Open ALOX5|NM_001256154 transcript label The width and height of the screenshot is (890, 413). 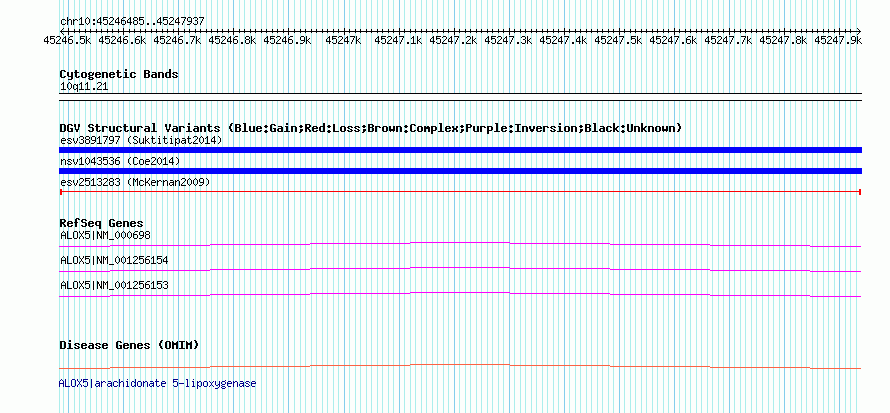tap(114, 260)
